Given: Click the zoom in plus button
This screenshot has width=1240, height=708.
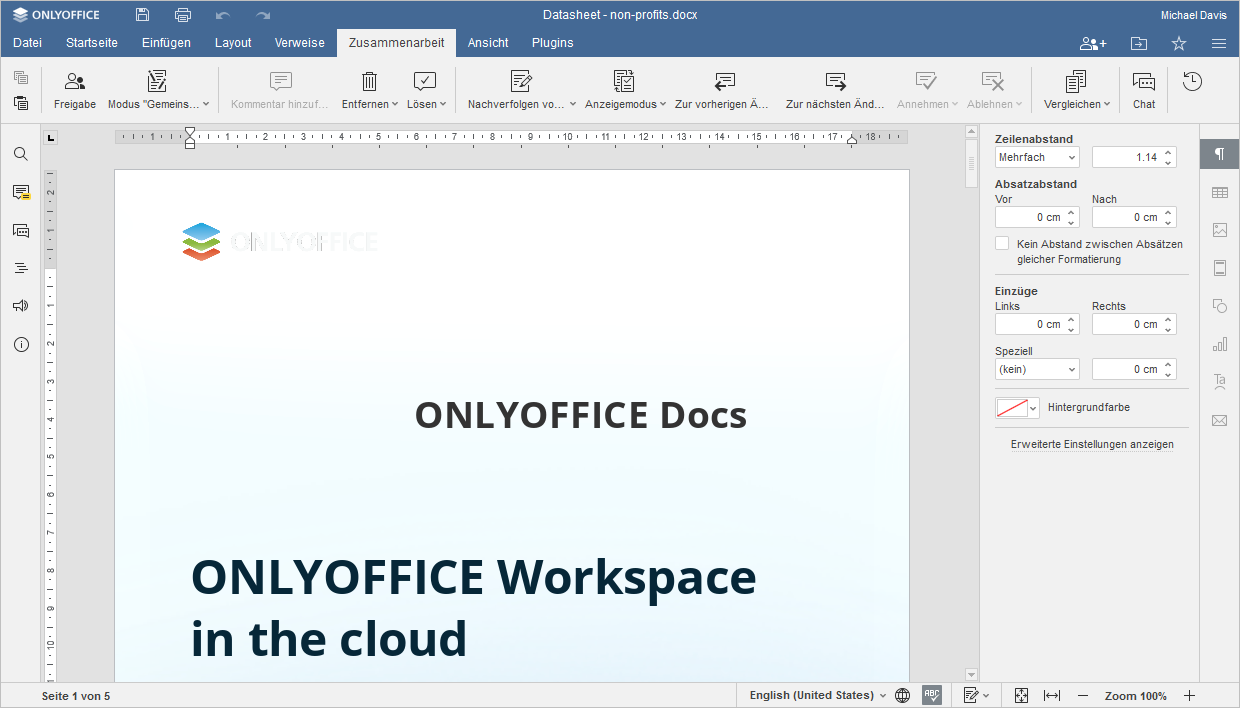Looking at the screenshot, I should (x=1190, y=695).
